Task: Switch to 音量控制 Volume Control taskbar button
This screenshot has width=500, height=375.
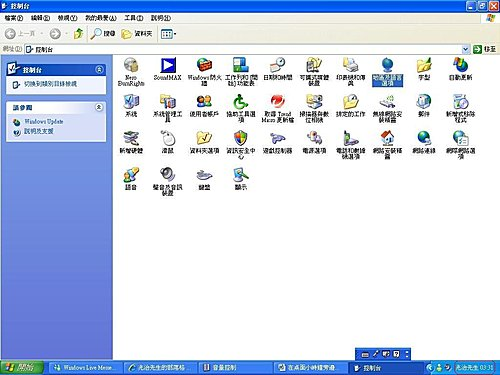Action: [x=235, y=368]
